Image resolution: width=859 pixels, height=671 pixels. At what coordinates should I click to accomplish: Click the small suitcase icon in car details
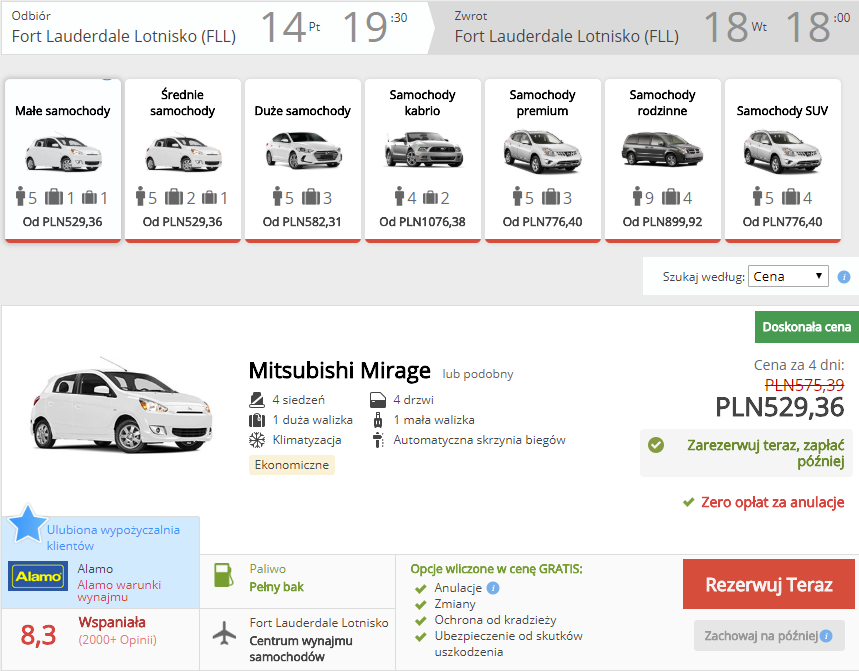coord(378,420)
